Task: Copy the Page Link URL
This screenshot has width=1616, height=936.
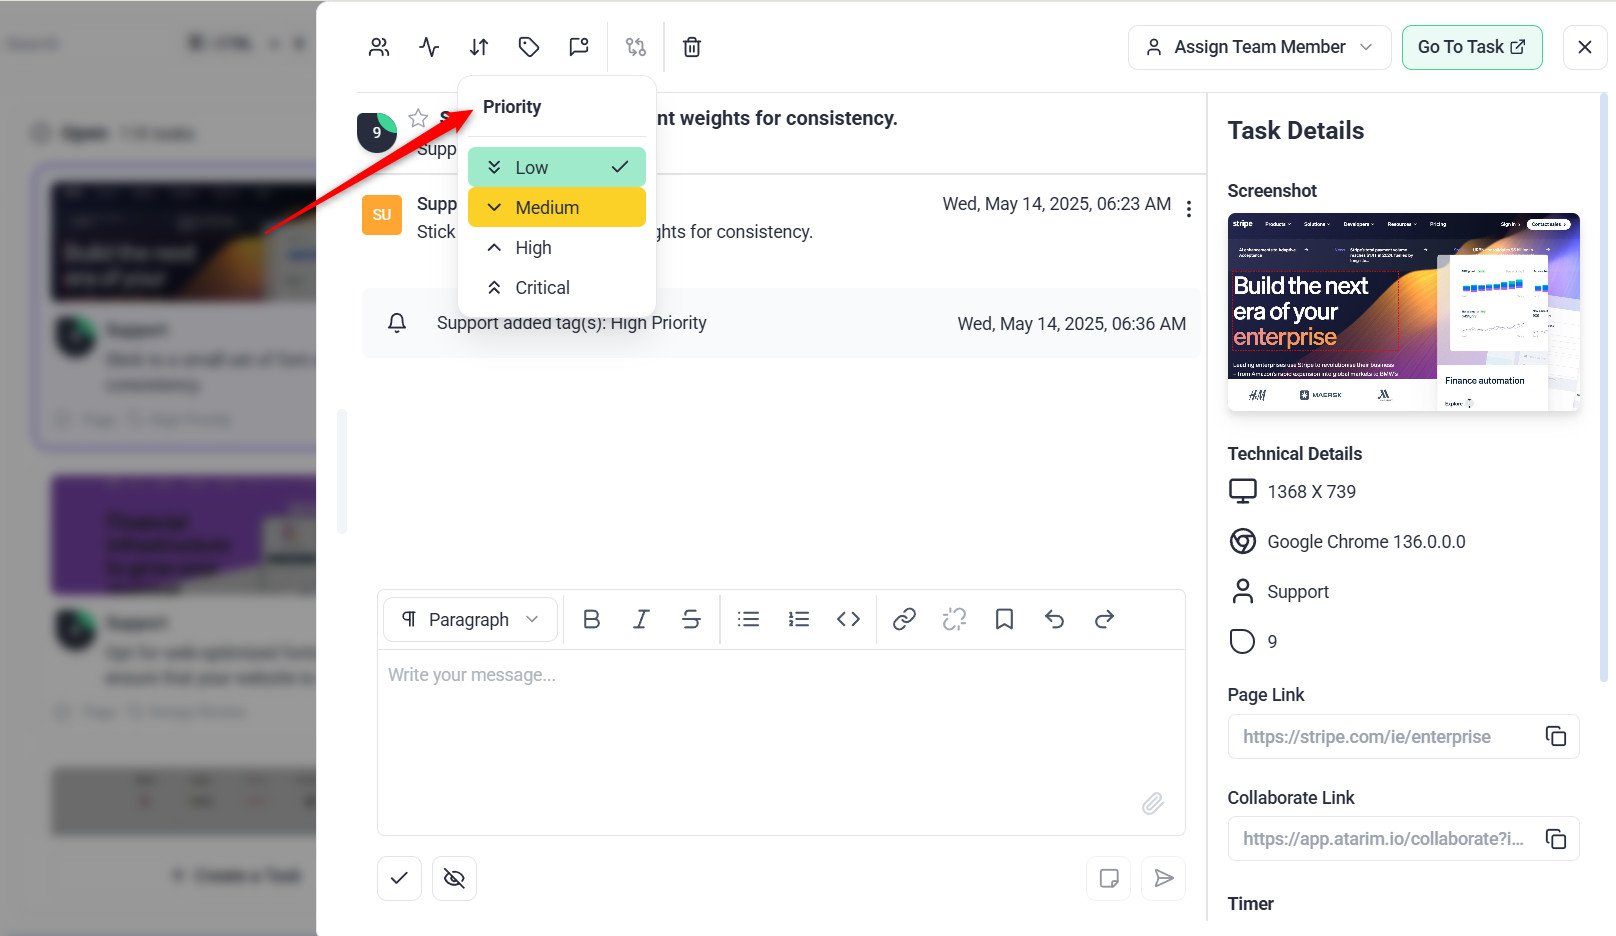Action: pos(1555,736)
